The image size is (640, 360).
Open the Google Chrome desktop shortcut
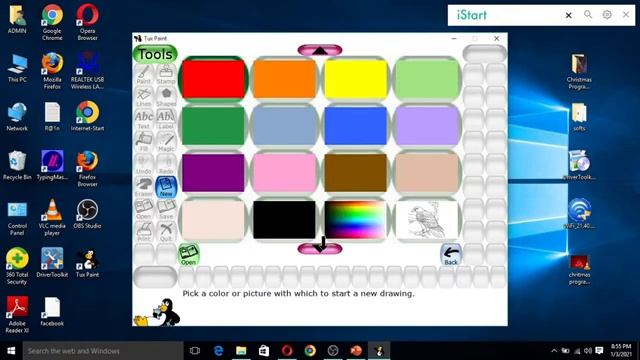point(52,22)
